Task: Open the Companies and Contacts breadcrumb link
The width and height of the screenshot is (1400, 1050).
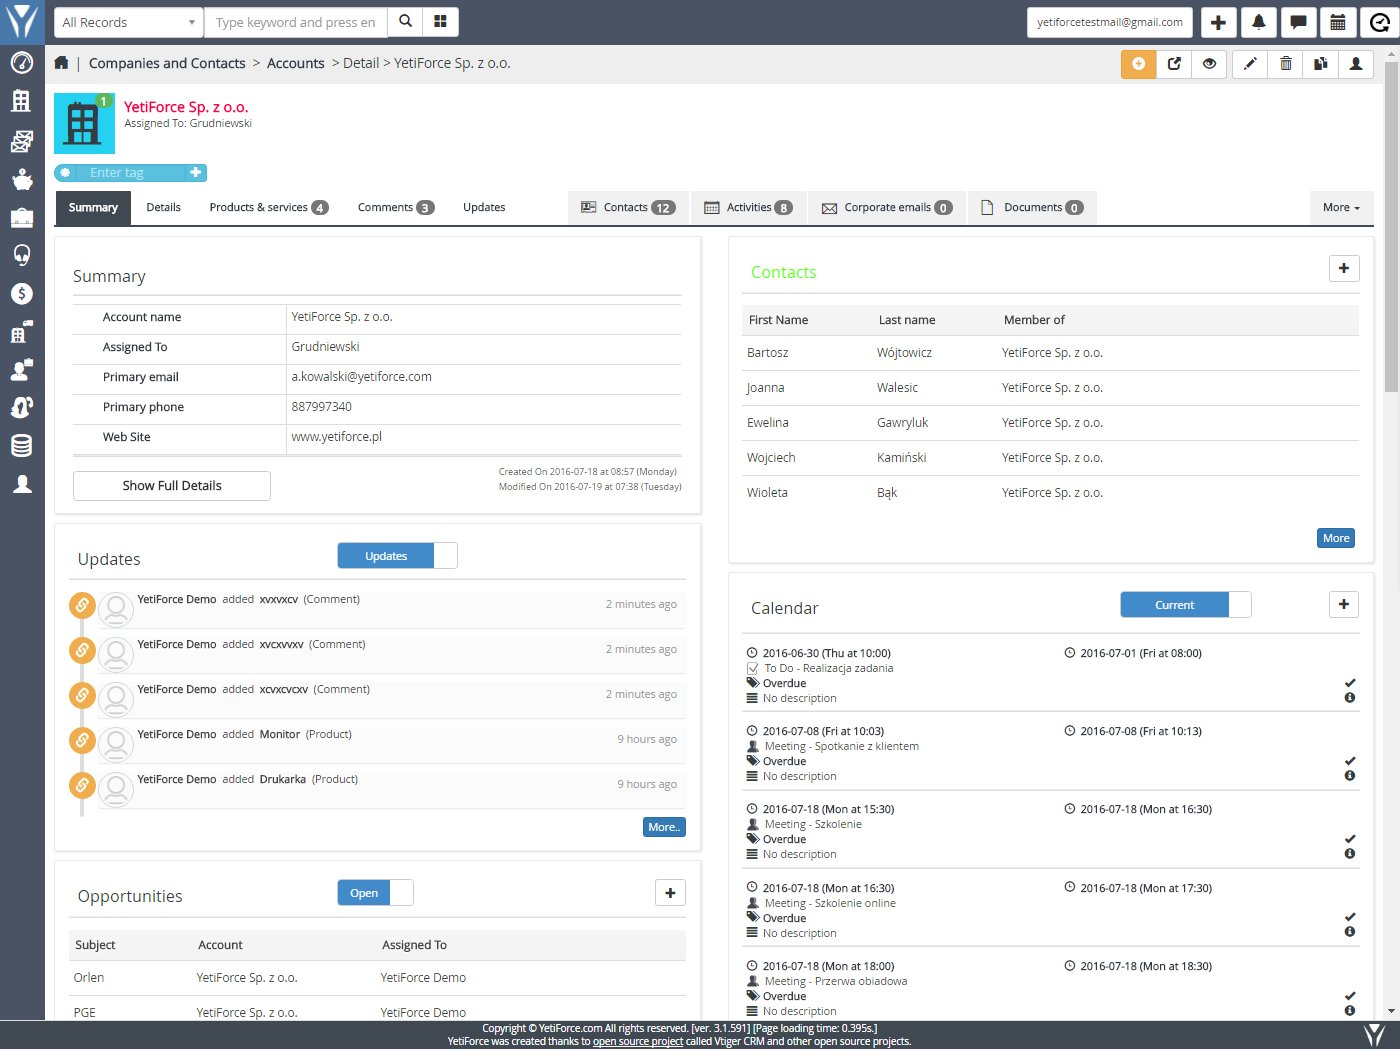Action: [x=167, y=63]
